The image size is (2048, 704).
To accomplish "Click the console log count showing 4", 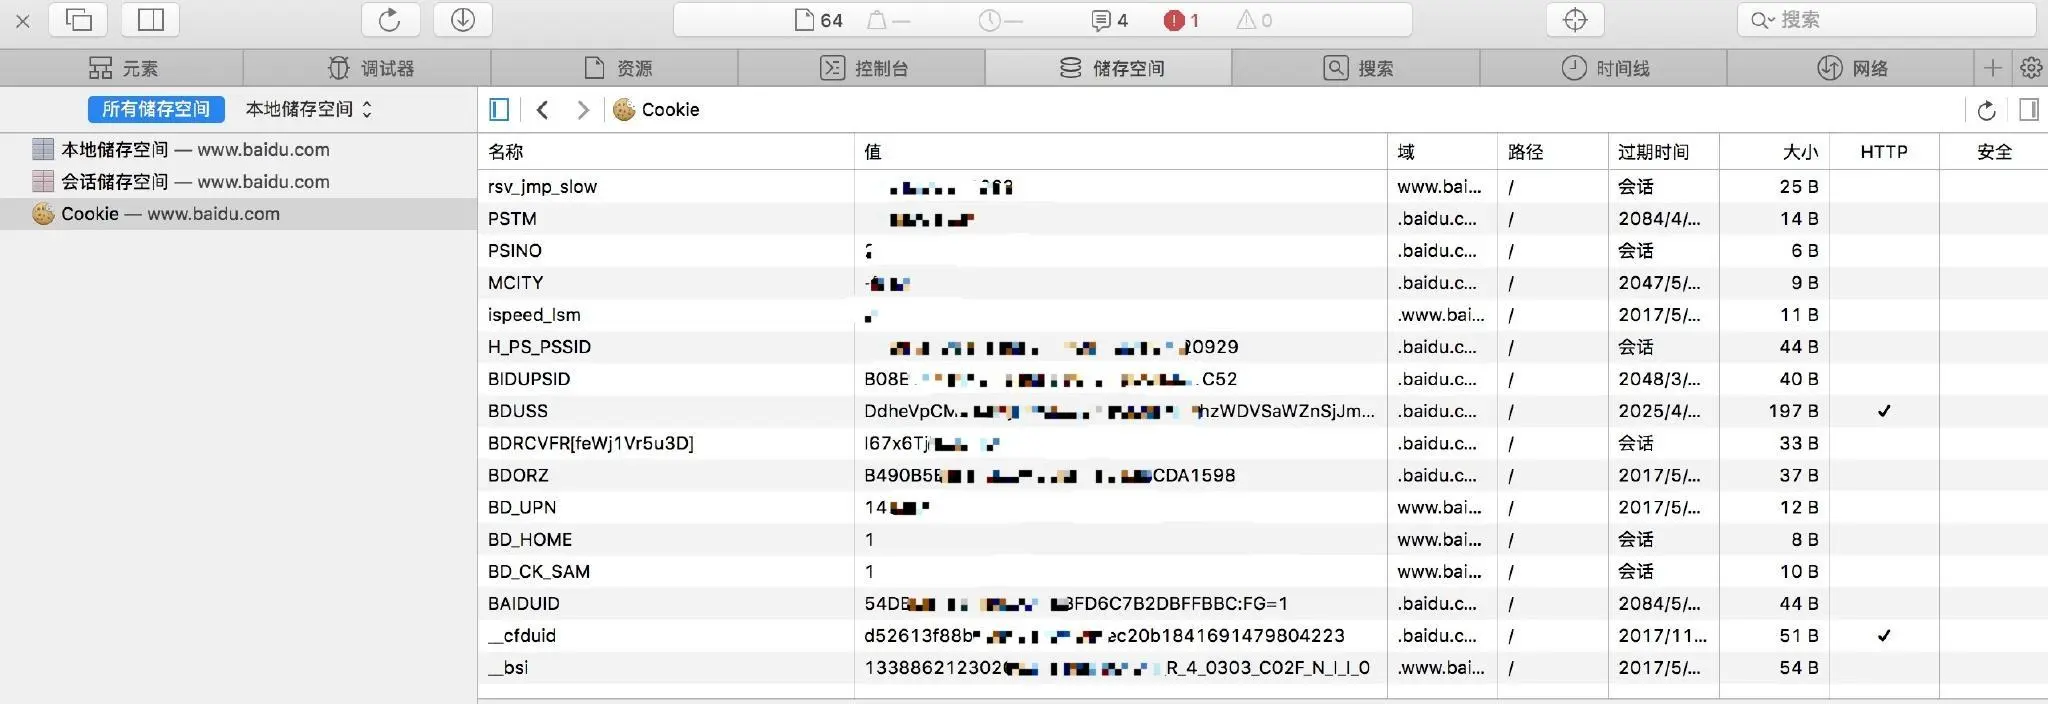I will (x=1109, y=20).
